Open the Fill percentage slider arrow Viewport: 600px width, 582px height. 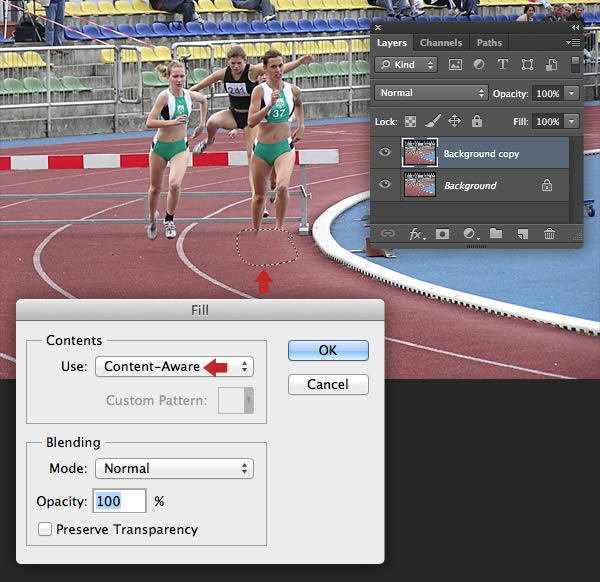click(x=572, y=122)
